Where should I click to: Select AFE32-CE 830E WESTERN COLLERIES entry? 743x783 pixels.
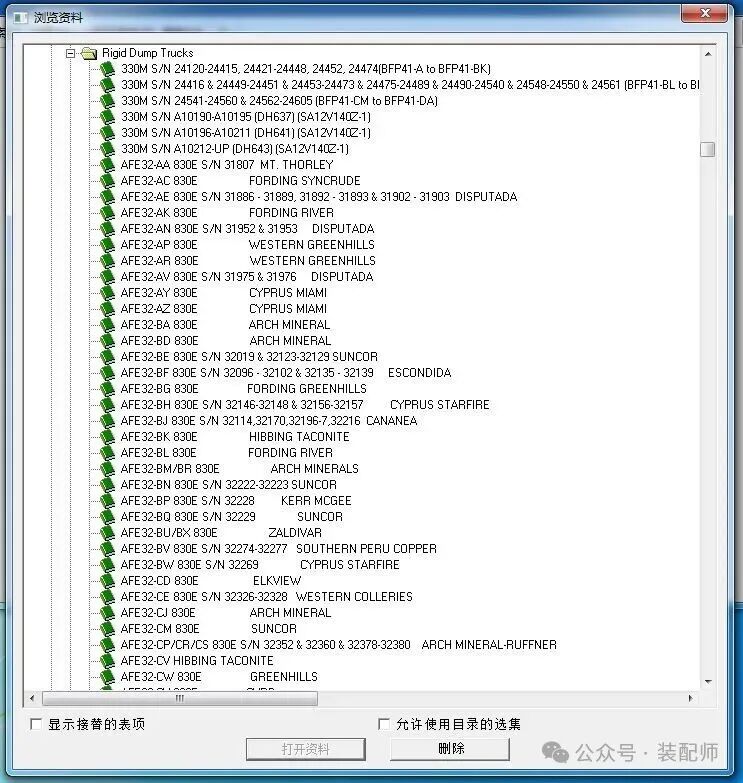pyautogui.click(x=267, y=596)
